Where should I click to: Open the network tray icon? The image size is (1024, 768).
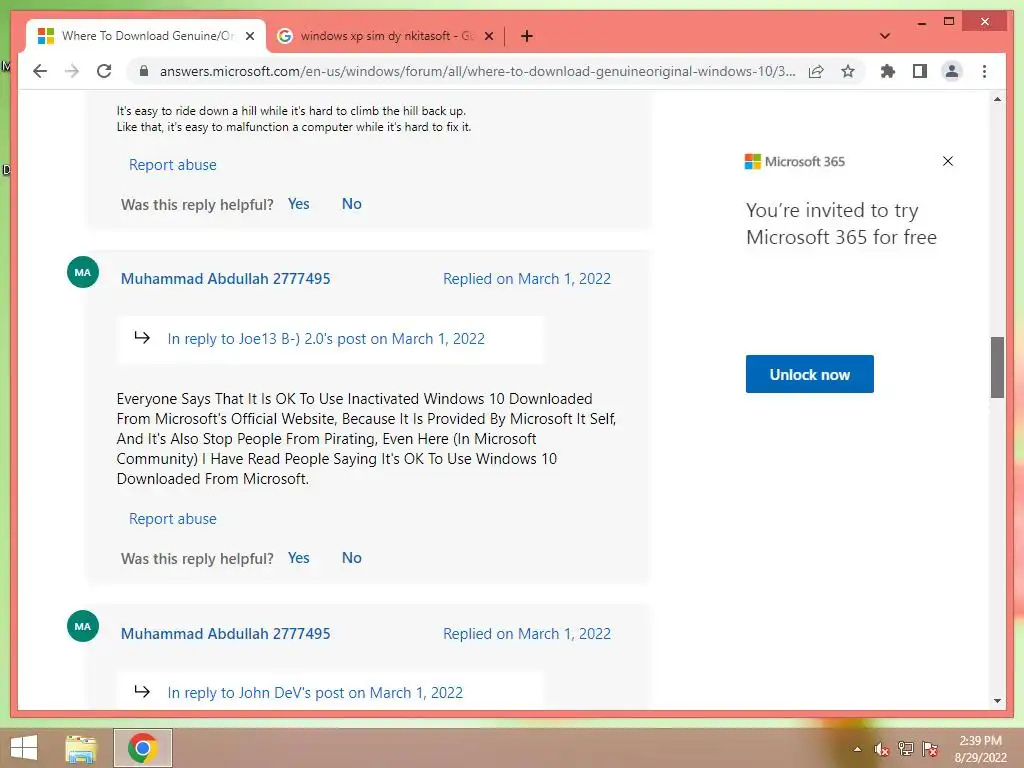point(905,749)
